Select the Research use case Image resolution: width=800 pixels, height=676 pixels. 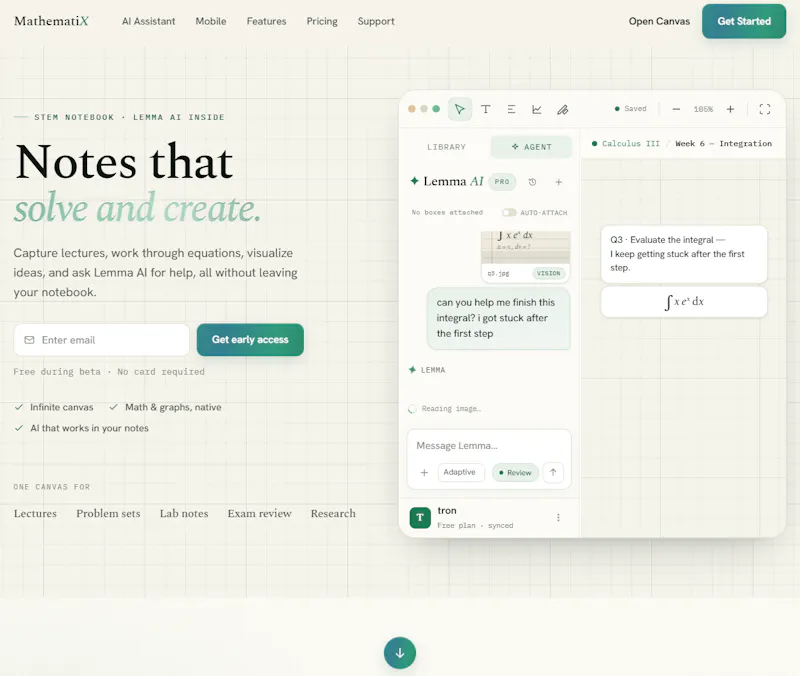333,513
